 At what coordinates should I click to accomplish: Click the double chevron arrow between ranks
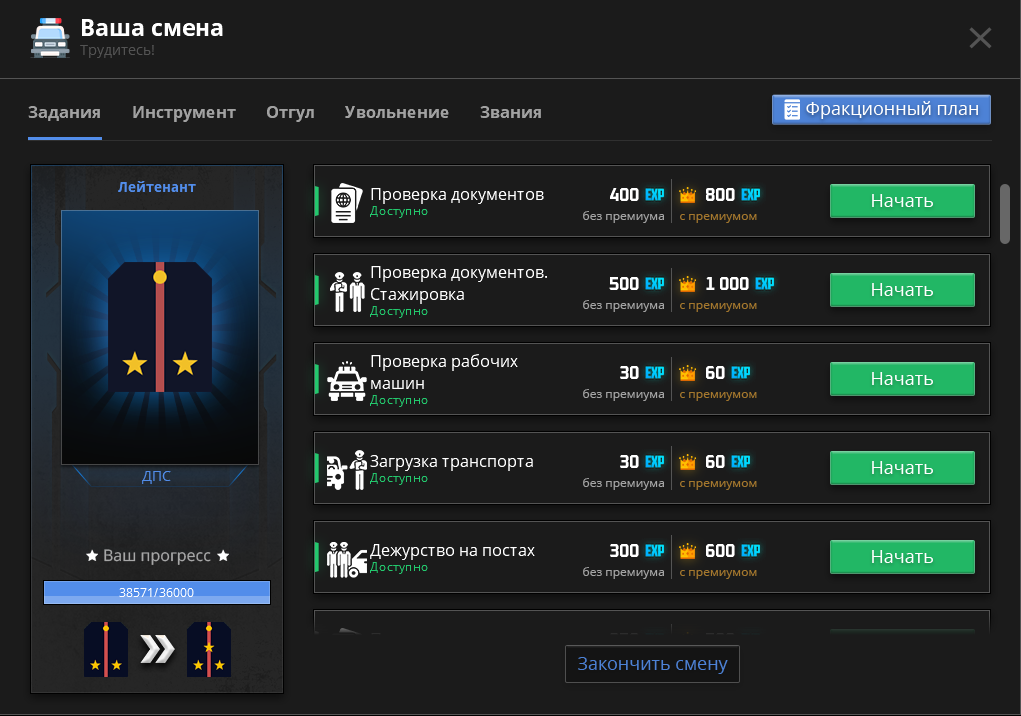[x=157, y=650]
